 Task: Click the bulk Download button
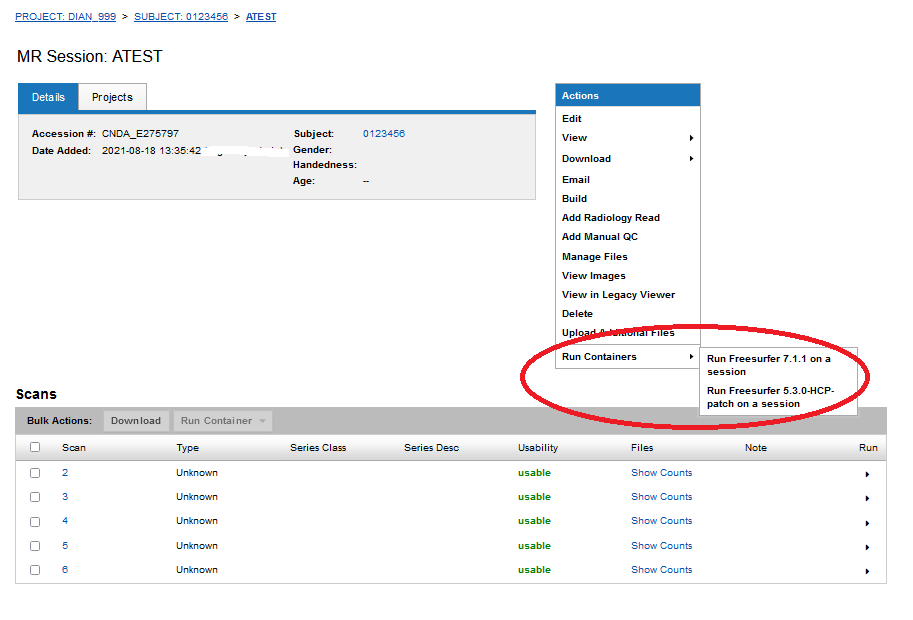136,421
